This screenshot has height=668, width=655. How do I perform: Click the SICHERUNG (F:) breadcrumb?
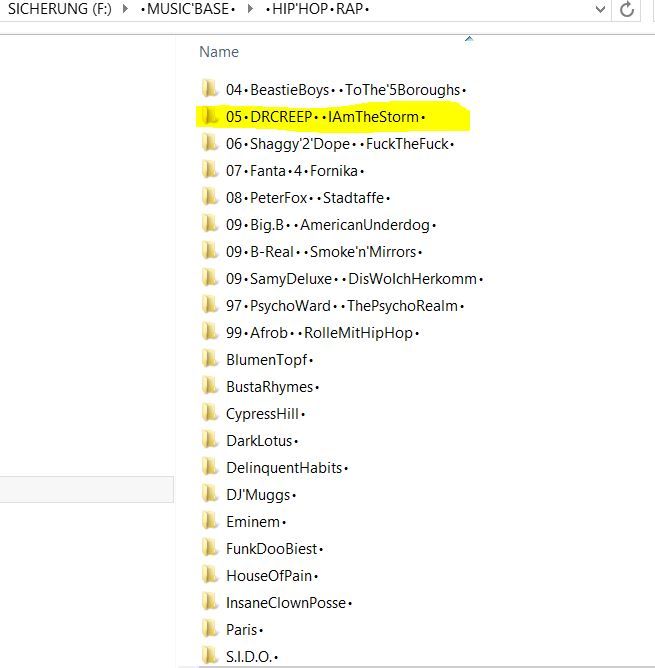click(60, 9)
